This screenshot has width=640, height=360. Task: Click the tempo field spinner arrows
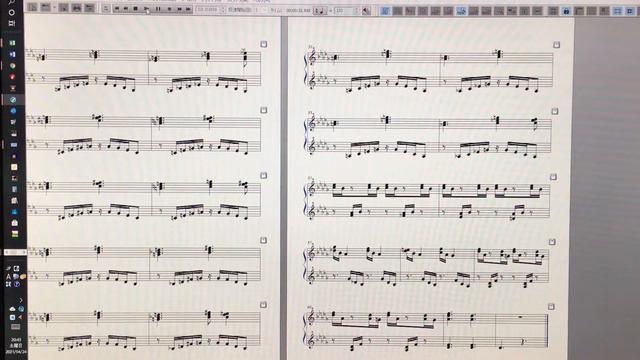[x=357, y=10]
